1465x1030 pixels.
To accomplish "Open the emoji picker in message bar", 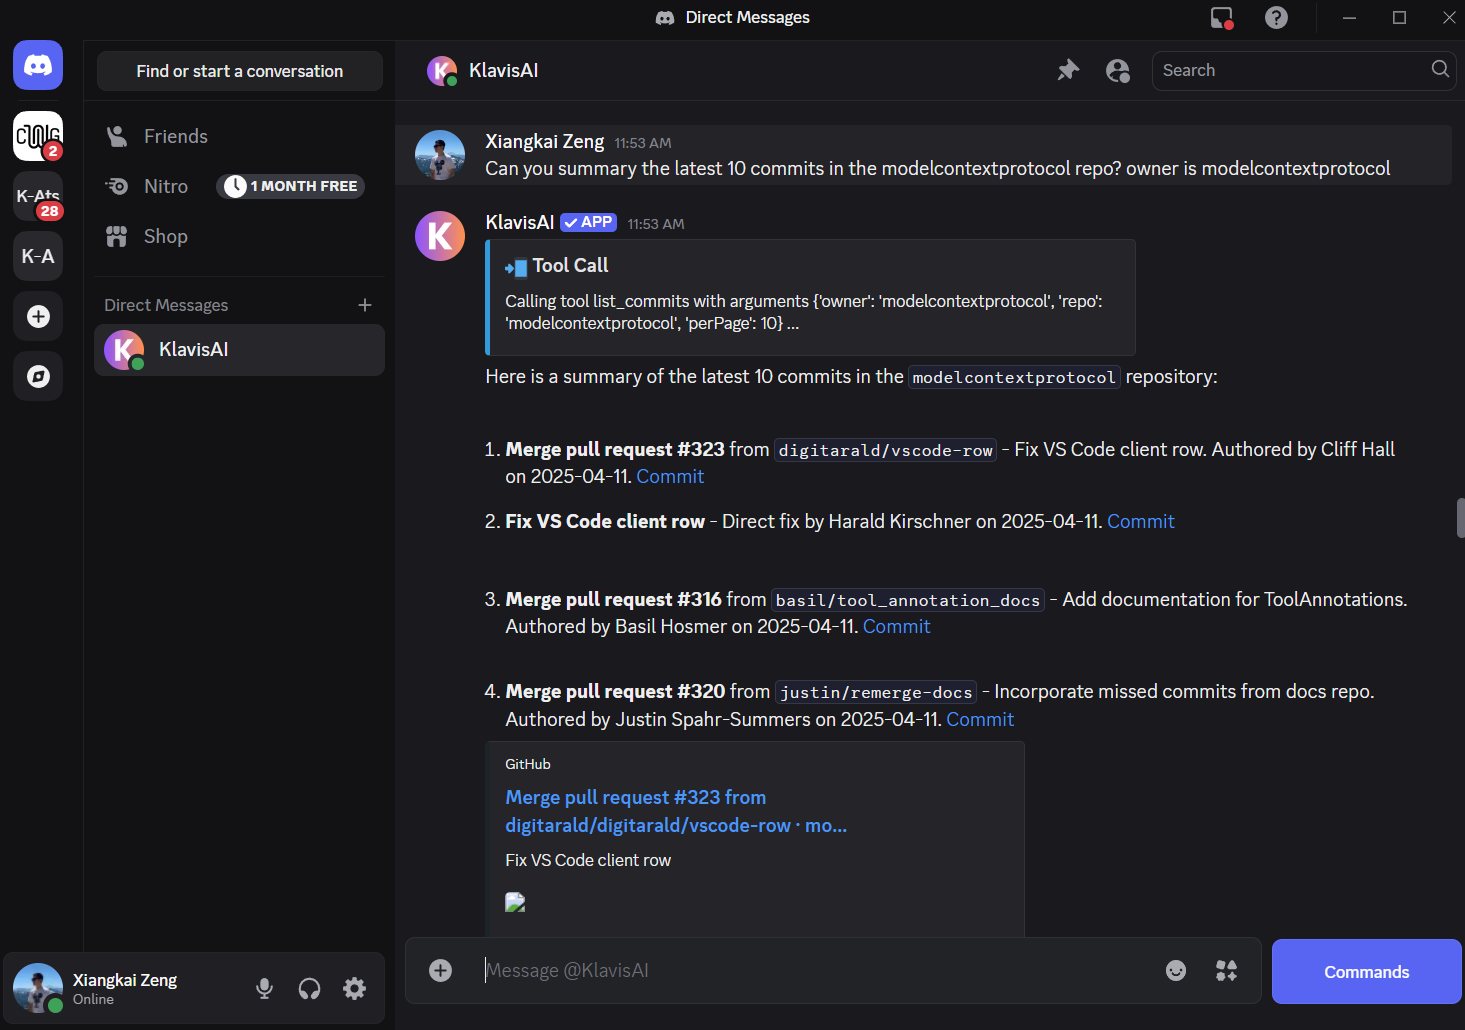I will pos(1176,970).
